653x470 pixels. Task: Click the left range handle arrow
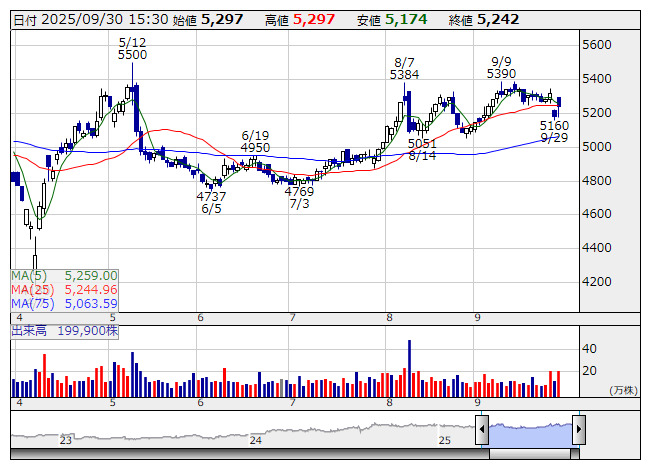pos(482,429)
